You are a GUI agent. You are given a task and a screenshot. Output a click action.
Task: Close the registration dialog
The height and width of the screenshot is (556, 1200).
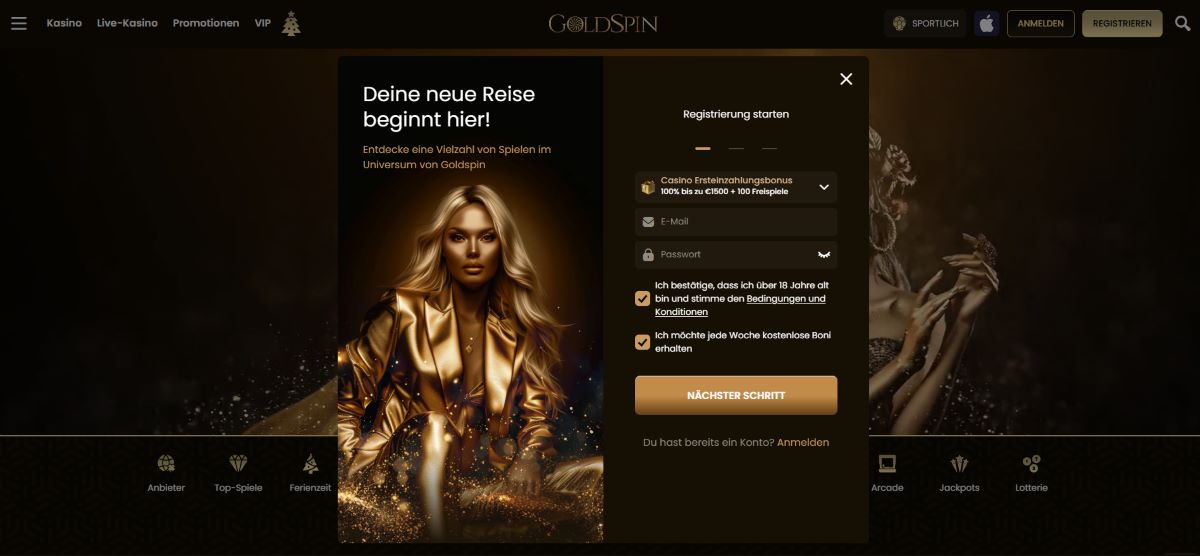[x=846, y=79]
